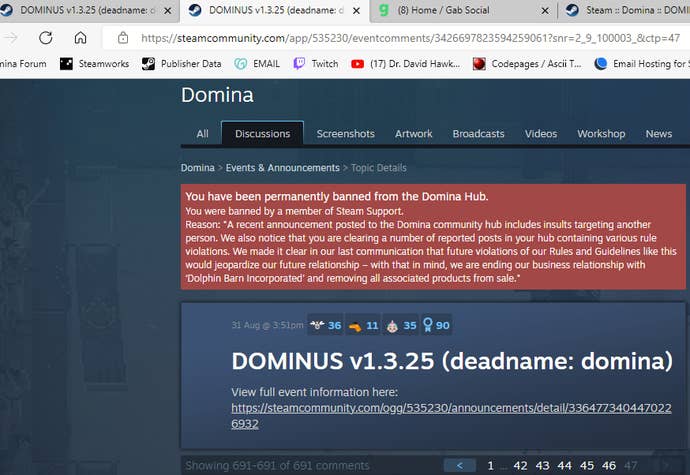This screenshot has width=690, height=475.
Task: Switch to the Gab Social browser tab
Action: (465, 11)
